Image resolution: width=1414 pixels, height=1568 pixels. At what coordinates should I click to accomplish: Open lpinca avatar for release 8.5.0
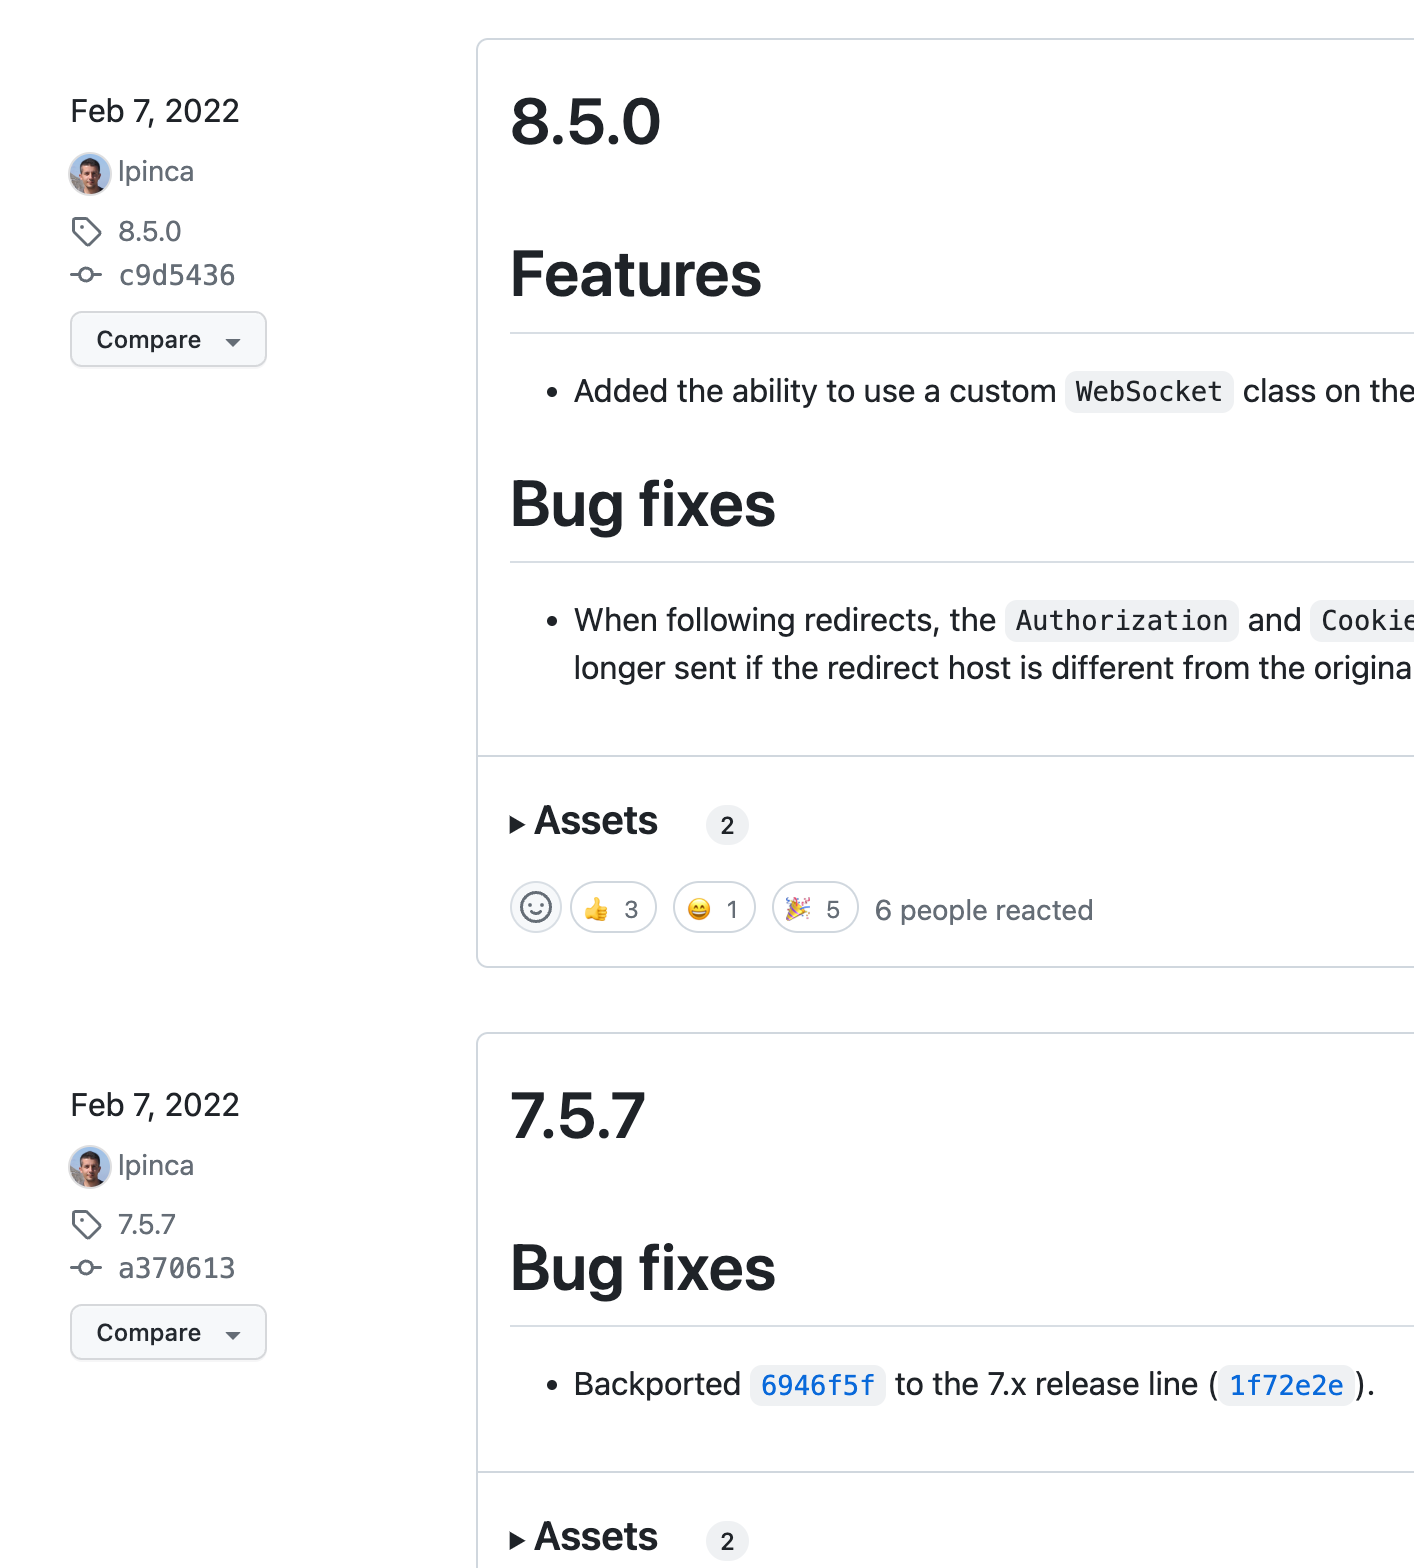tap(89, 173)
